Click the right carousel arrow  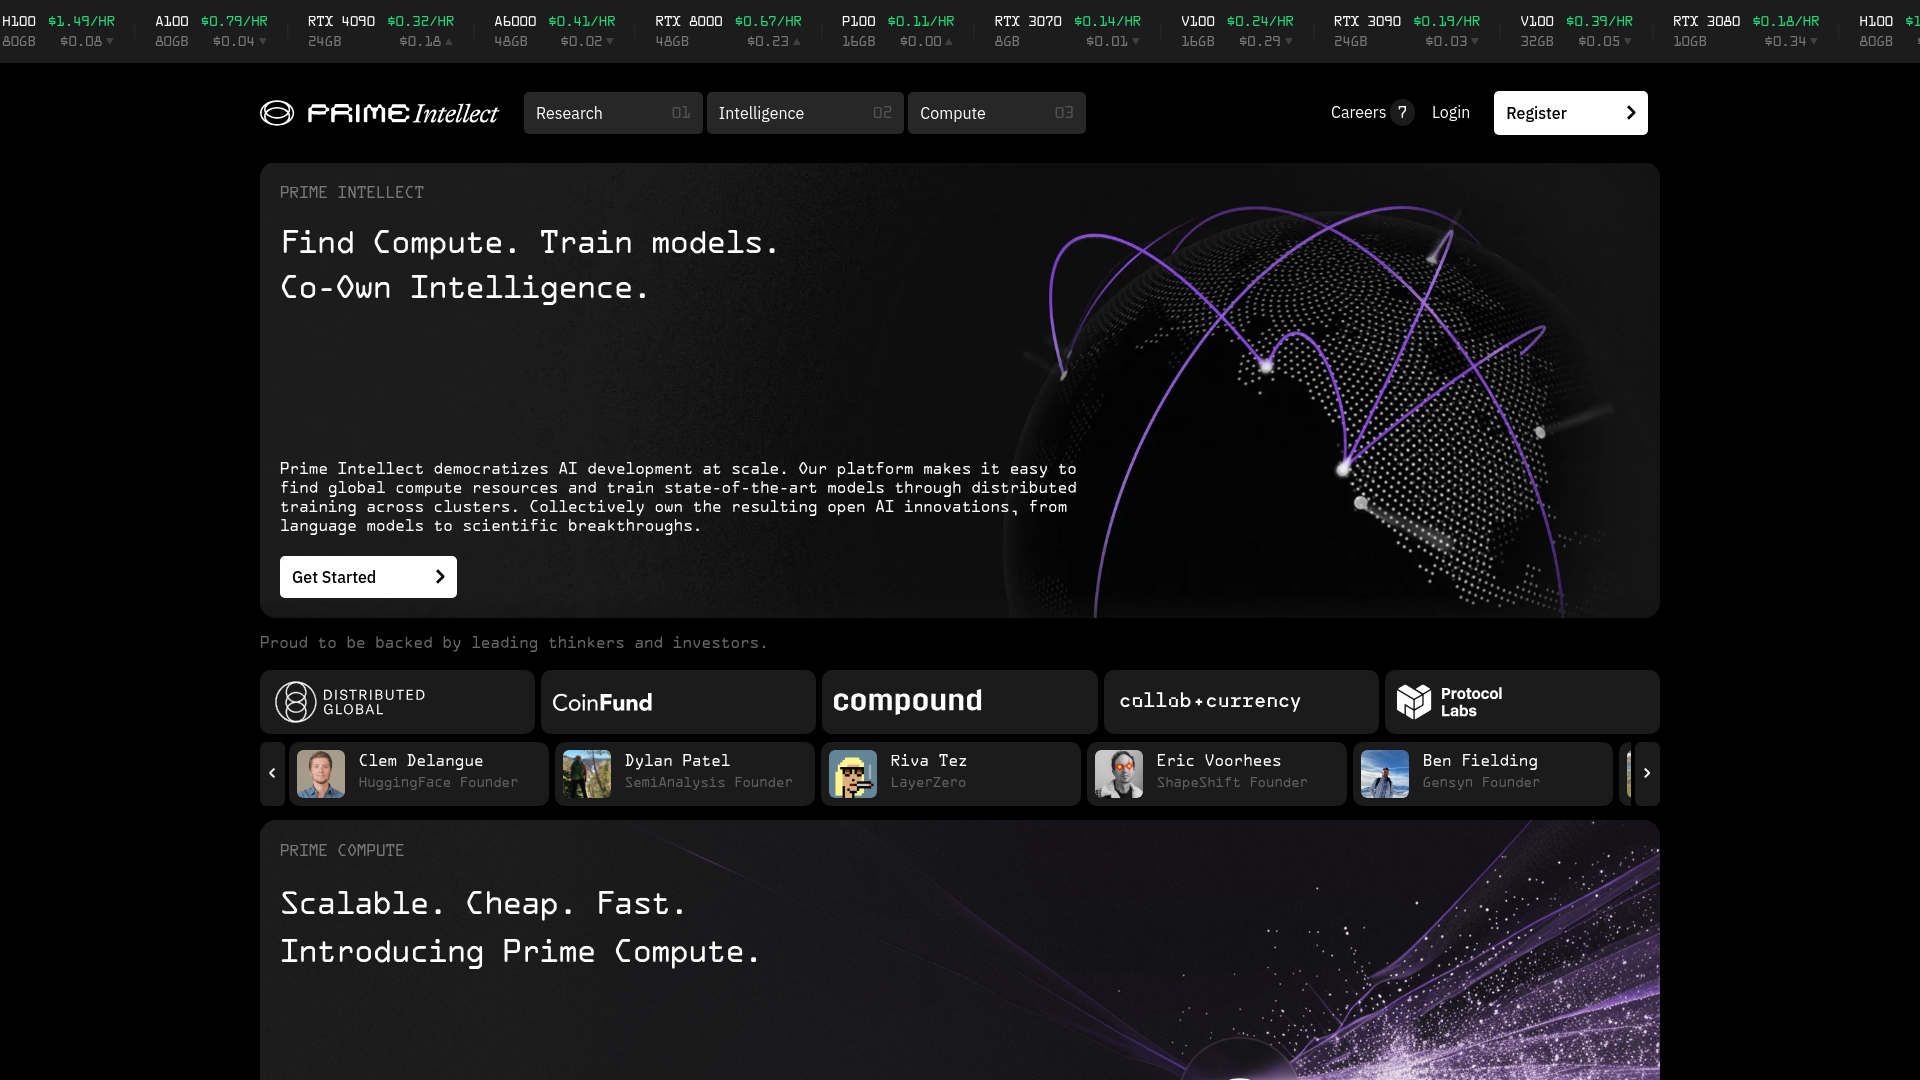[1647, 773]
